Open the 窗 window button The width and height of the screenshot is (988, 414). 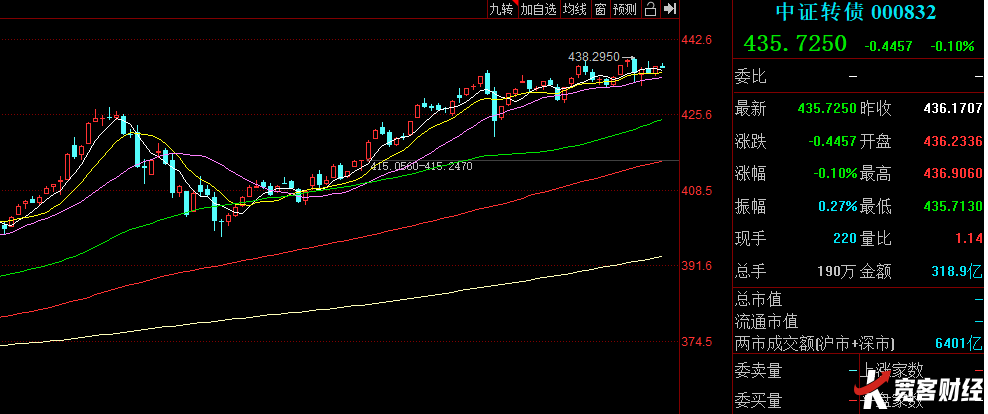(x=600, y=9)
